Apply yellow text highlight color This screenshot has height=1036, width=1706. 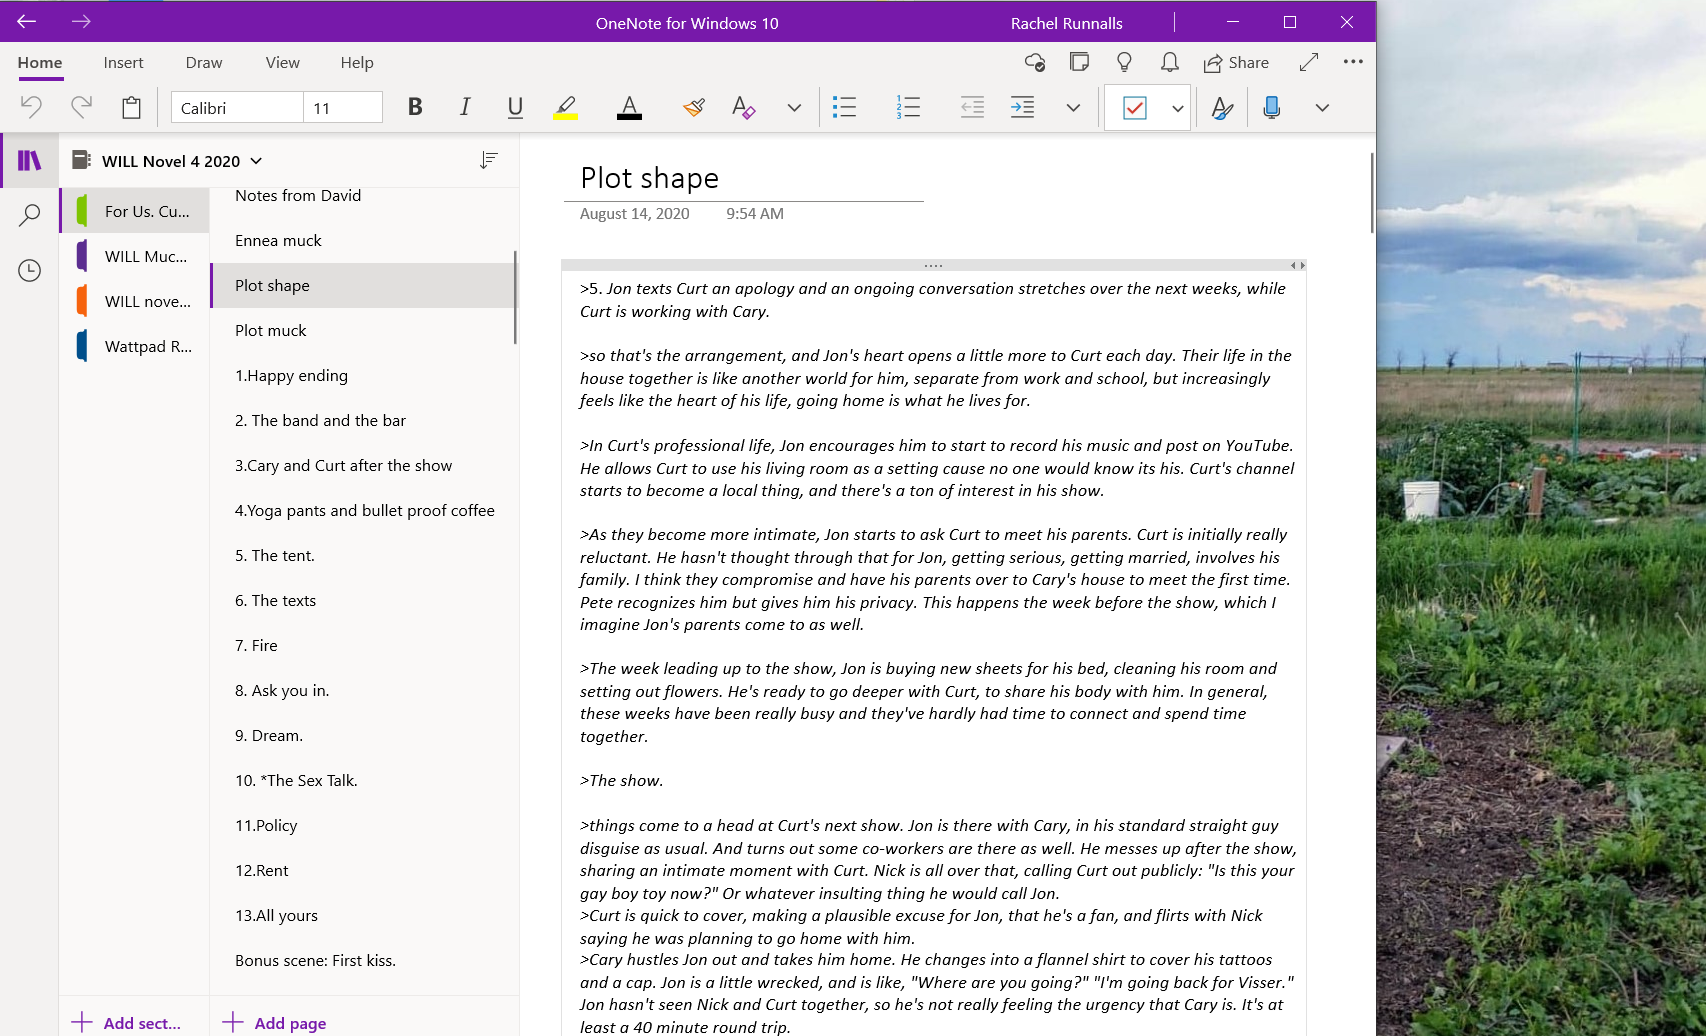pos(566,107)
